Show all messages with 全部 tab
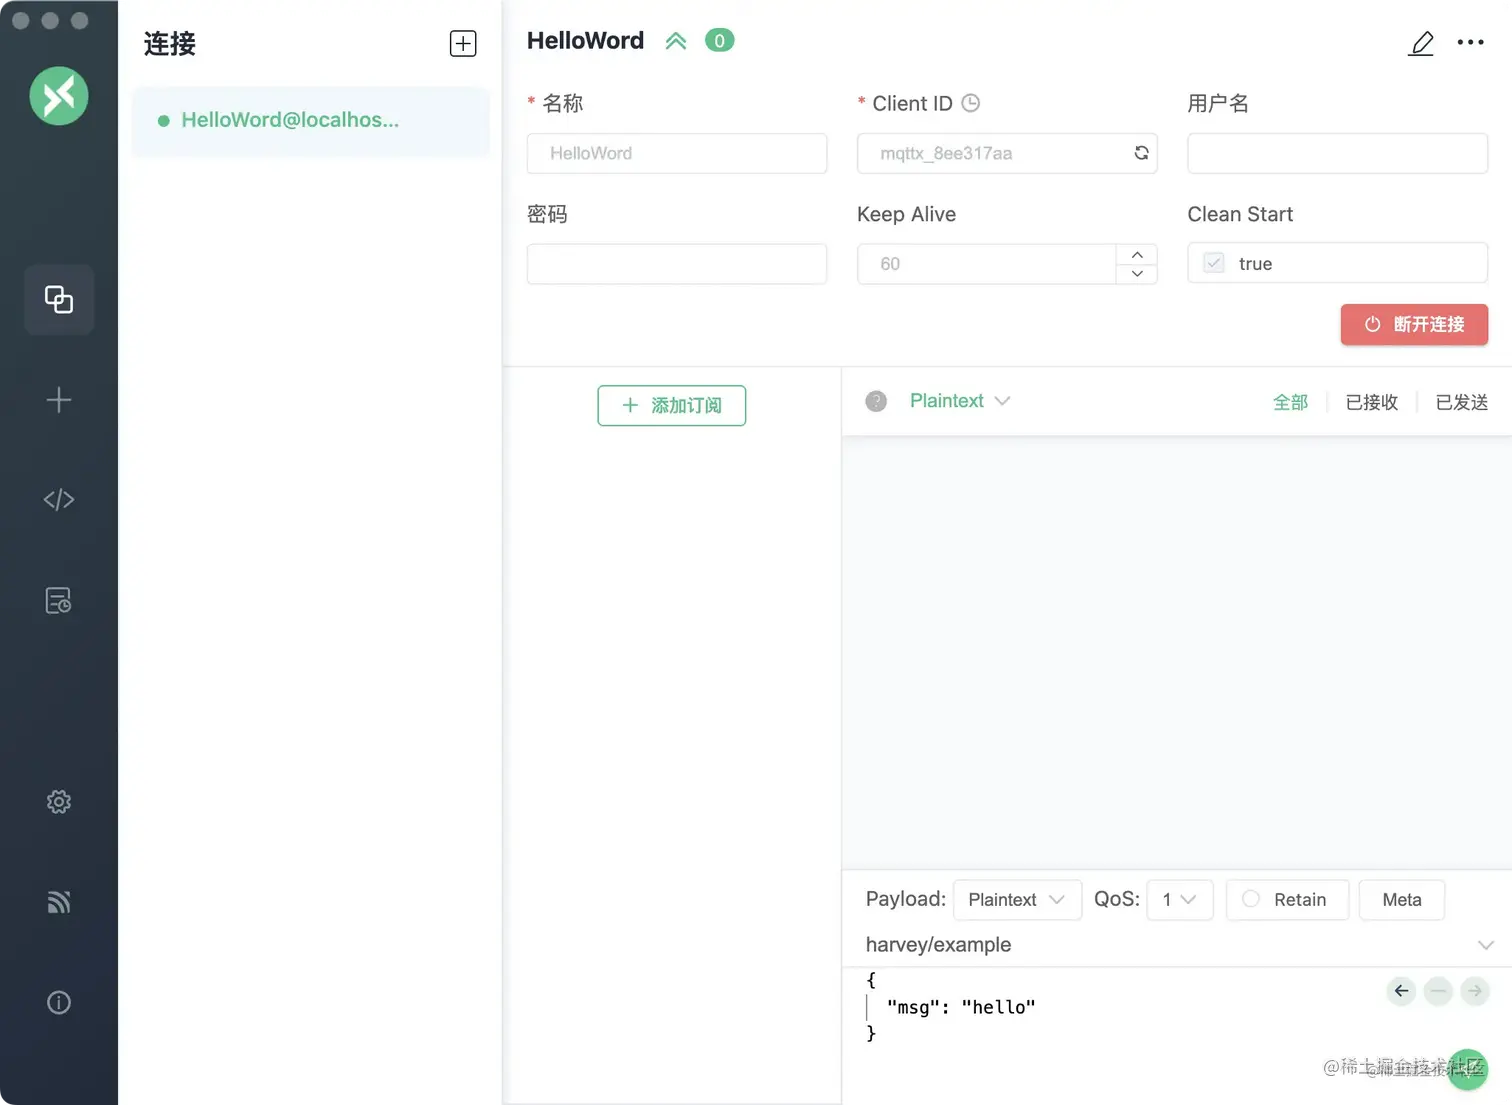Image resolution: width=1512 pixels, height=1105 pixels. [1290, 402]
